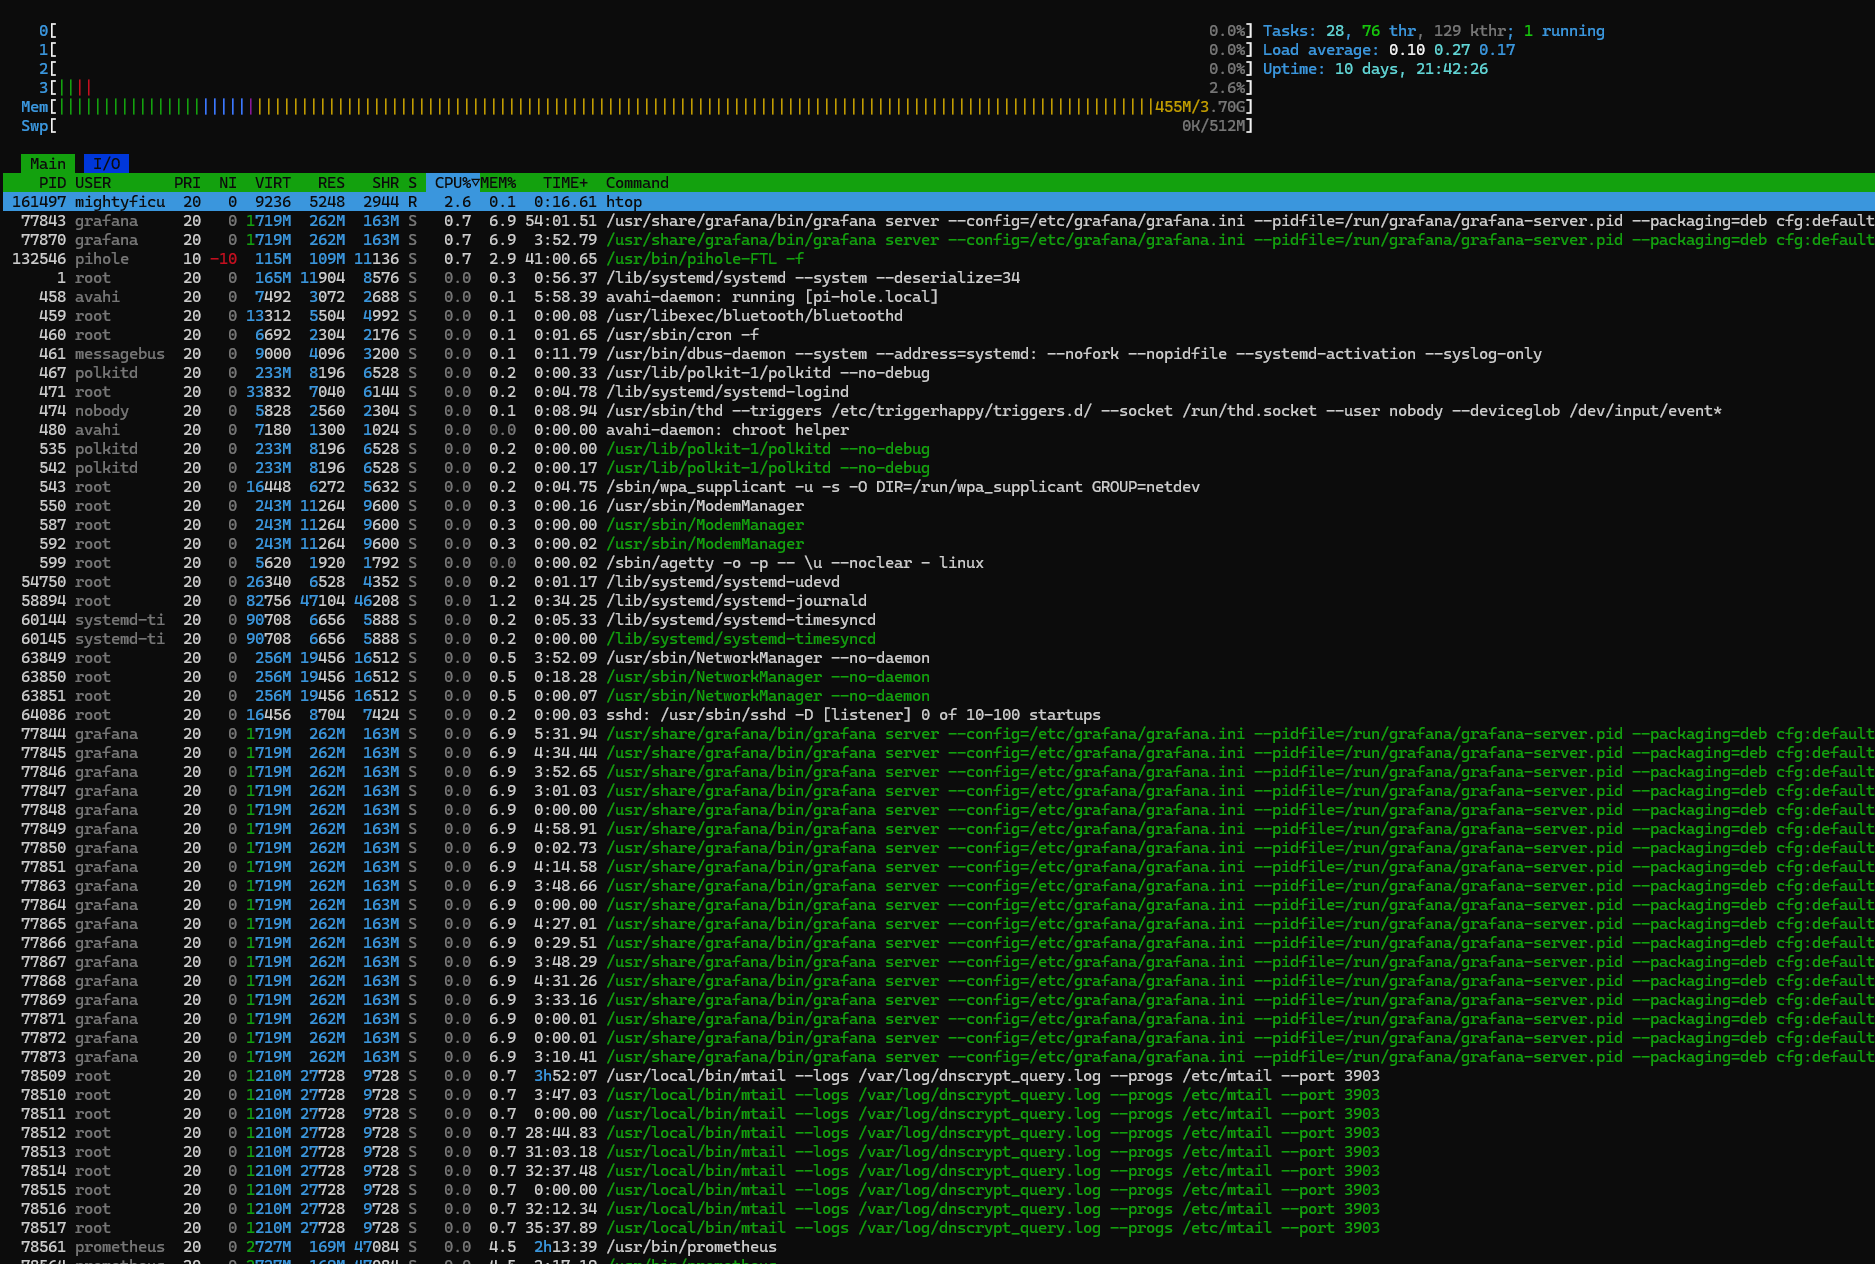Screen dimensions: 1875x1264
Task: Click the CPU 3 usage meter
Action: click(645, 88)
